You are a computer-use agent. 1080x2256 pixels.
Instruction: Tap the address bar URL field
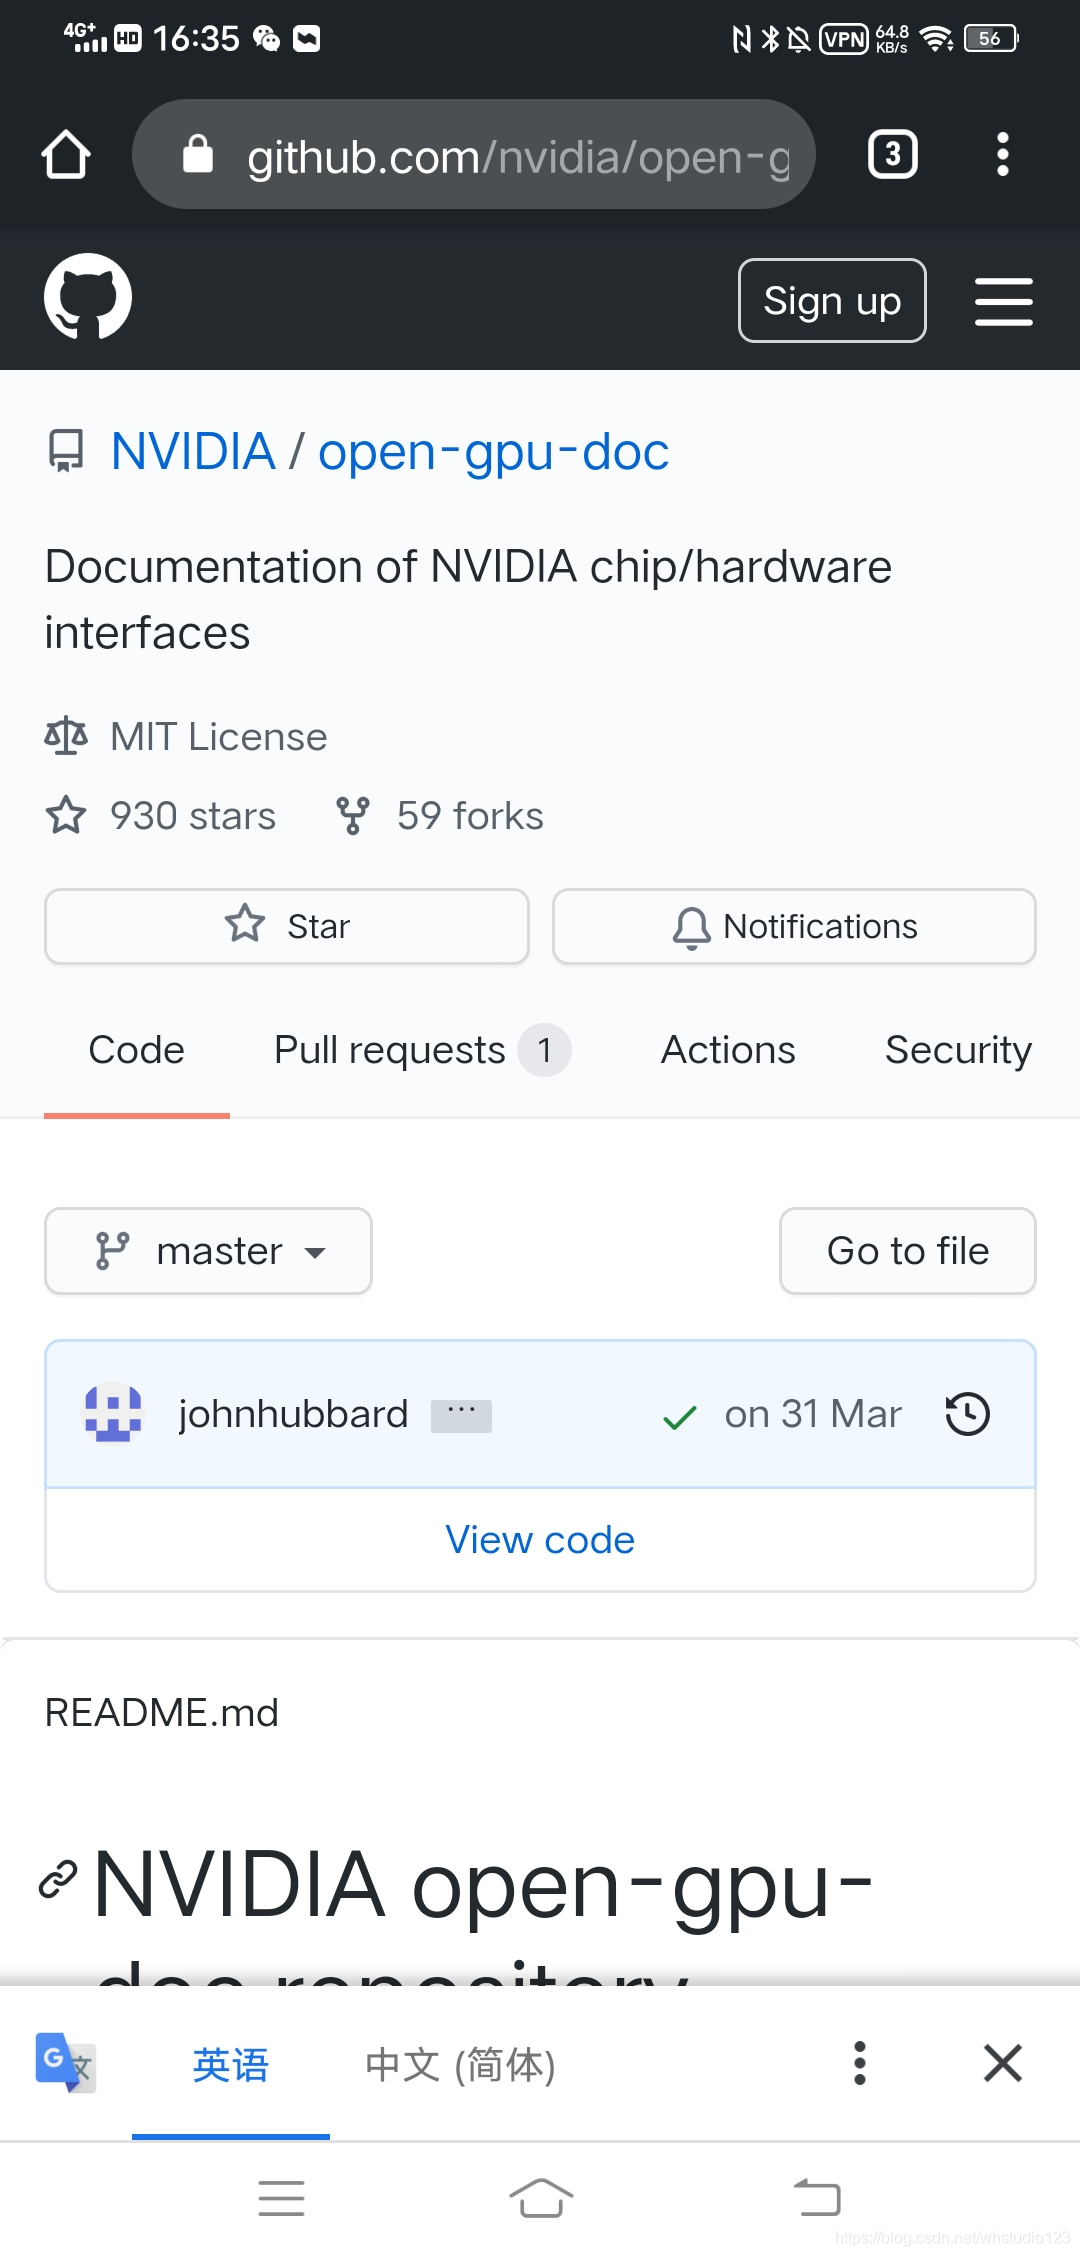coord(474,154)
